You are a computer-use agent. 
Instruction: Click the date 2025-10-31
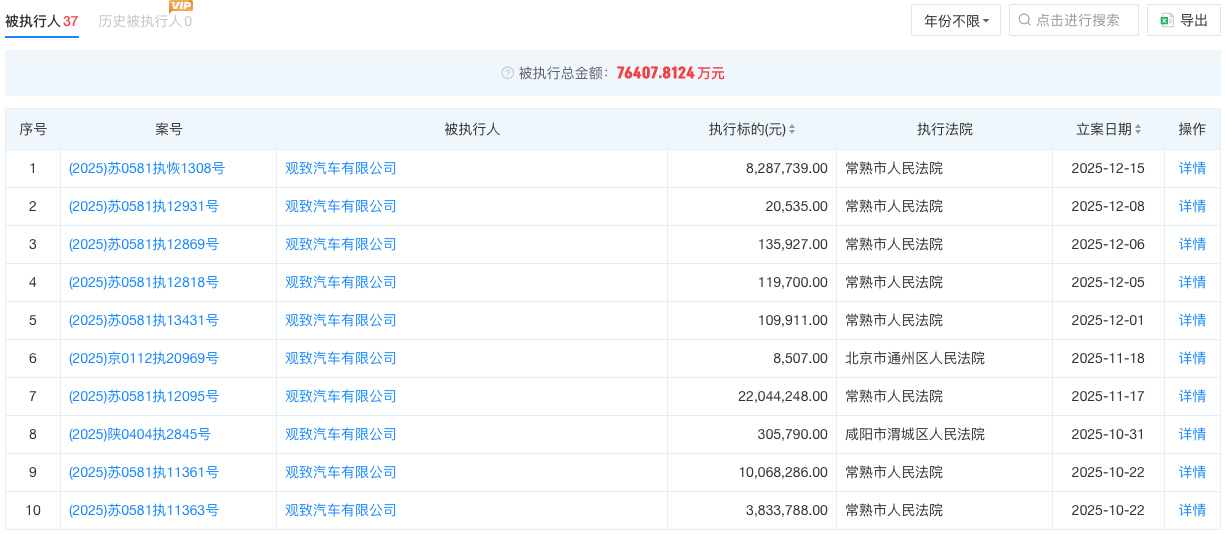pyautogui.click(x=1108, y=434)
